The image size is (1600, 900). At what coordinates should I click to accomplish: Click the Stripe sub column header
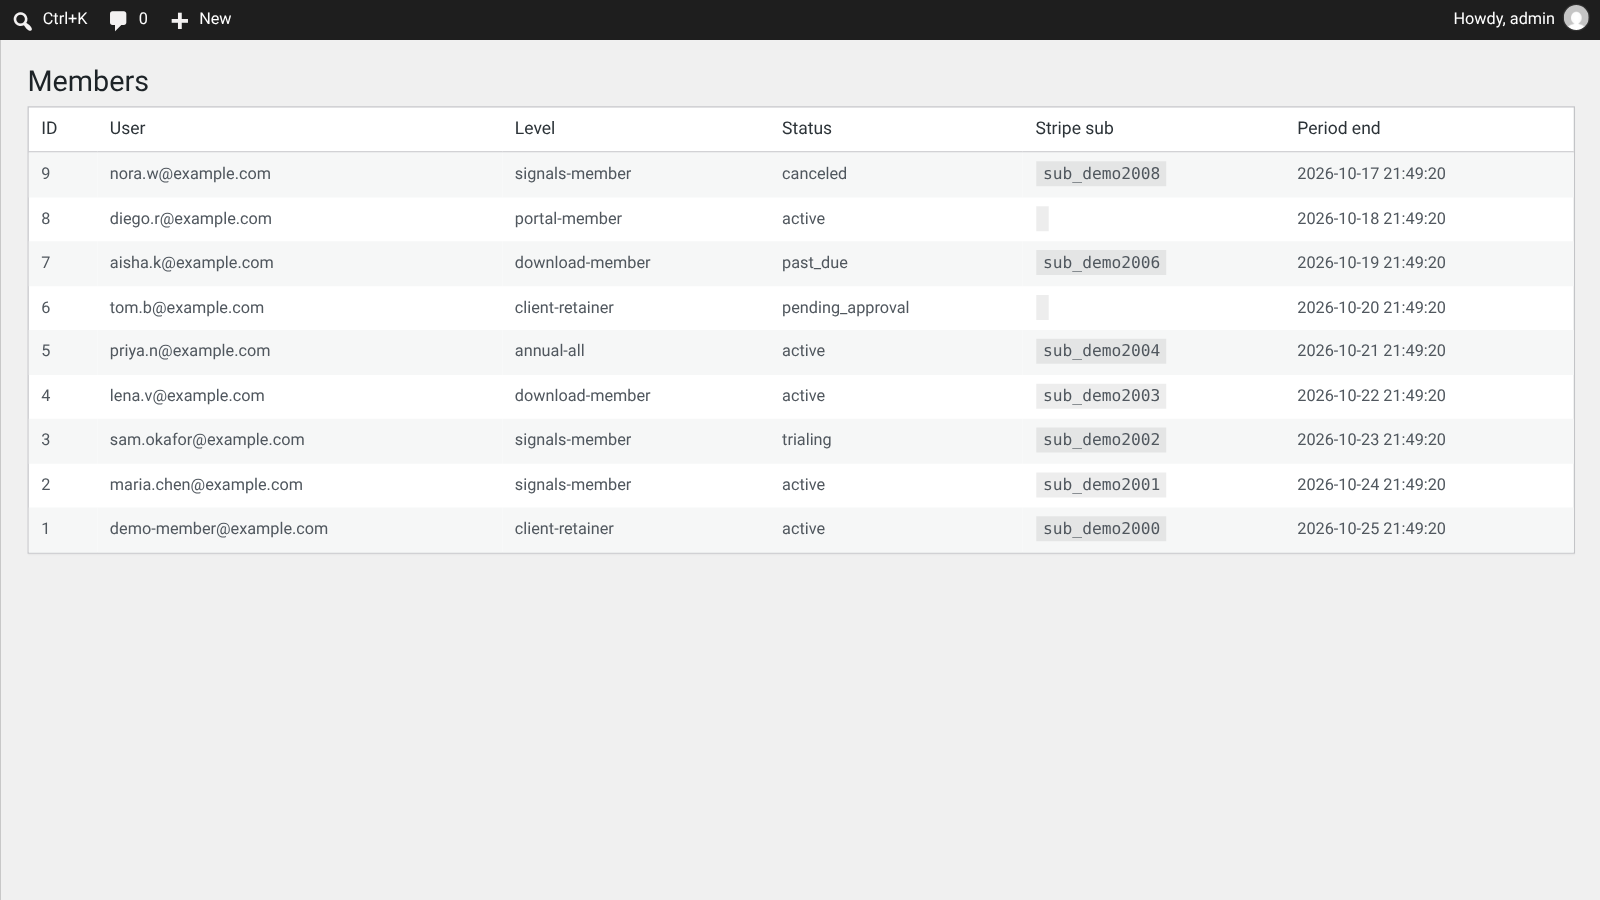click(1074, 128)
